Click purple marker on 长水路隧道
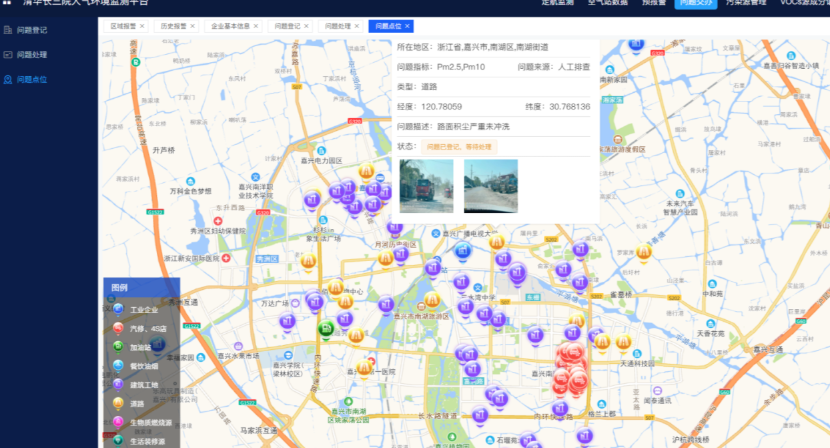The height and width of the screenshot is (448, 830). click(480, 416)
